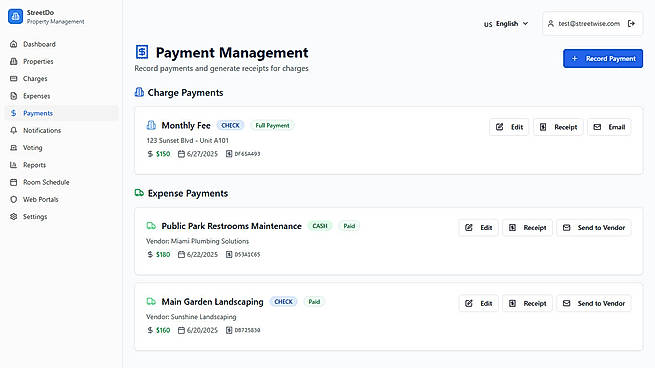
Task: Edit Public Park Restrooms Maintenance payment
Action: (478, 228)
